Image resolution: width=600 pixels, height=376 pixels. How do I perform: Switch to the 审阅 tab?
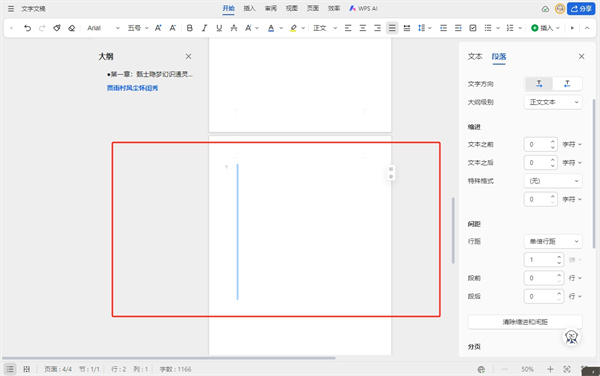click(x=271, y=8)
